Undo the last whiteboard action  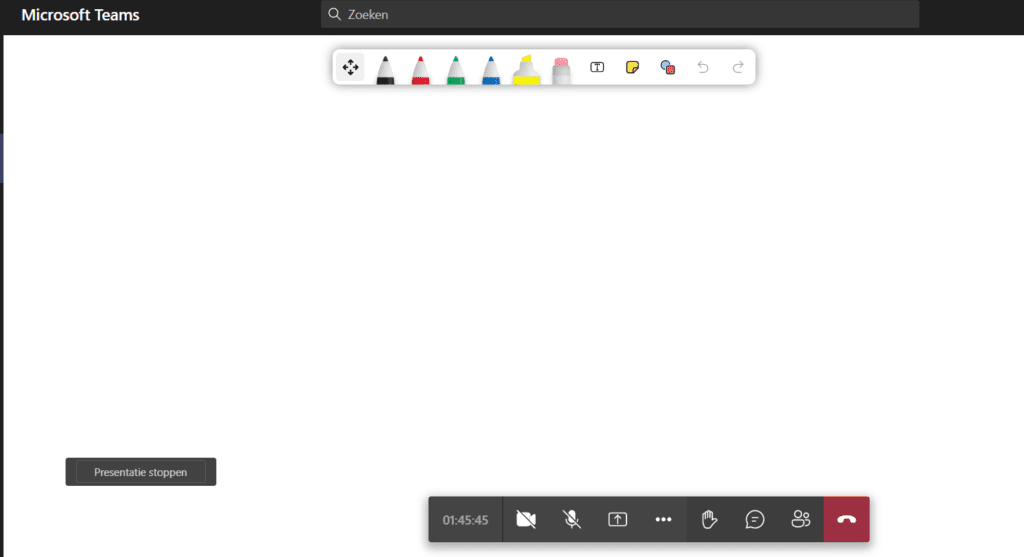point(703,67)
